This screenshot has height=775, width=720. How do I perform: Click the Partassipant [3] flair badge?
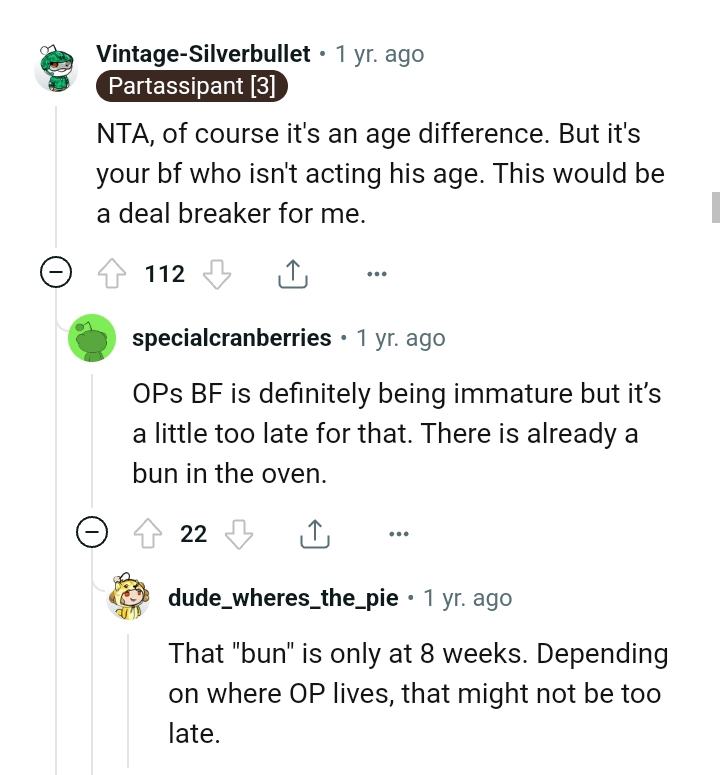coord(191,86)
